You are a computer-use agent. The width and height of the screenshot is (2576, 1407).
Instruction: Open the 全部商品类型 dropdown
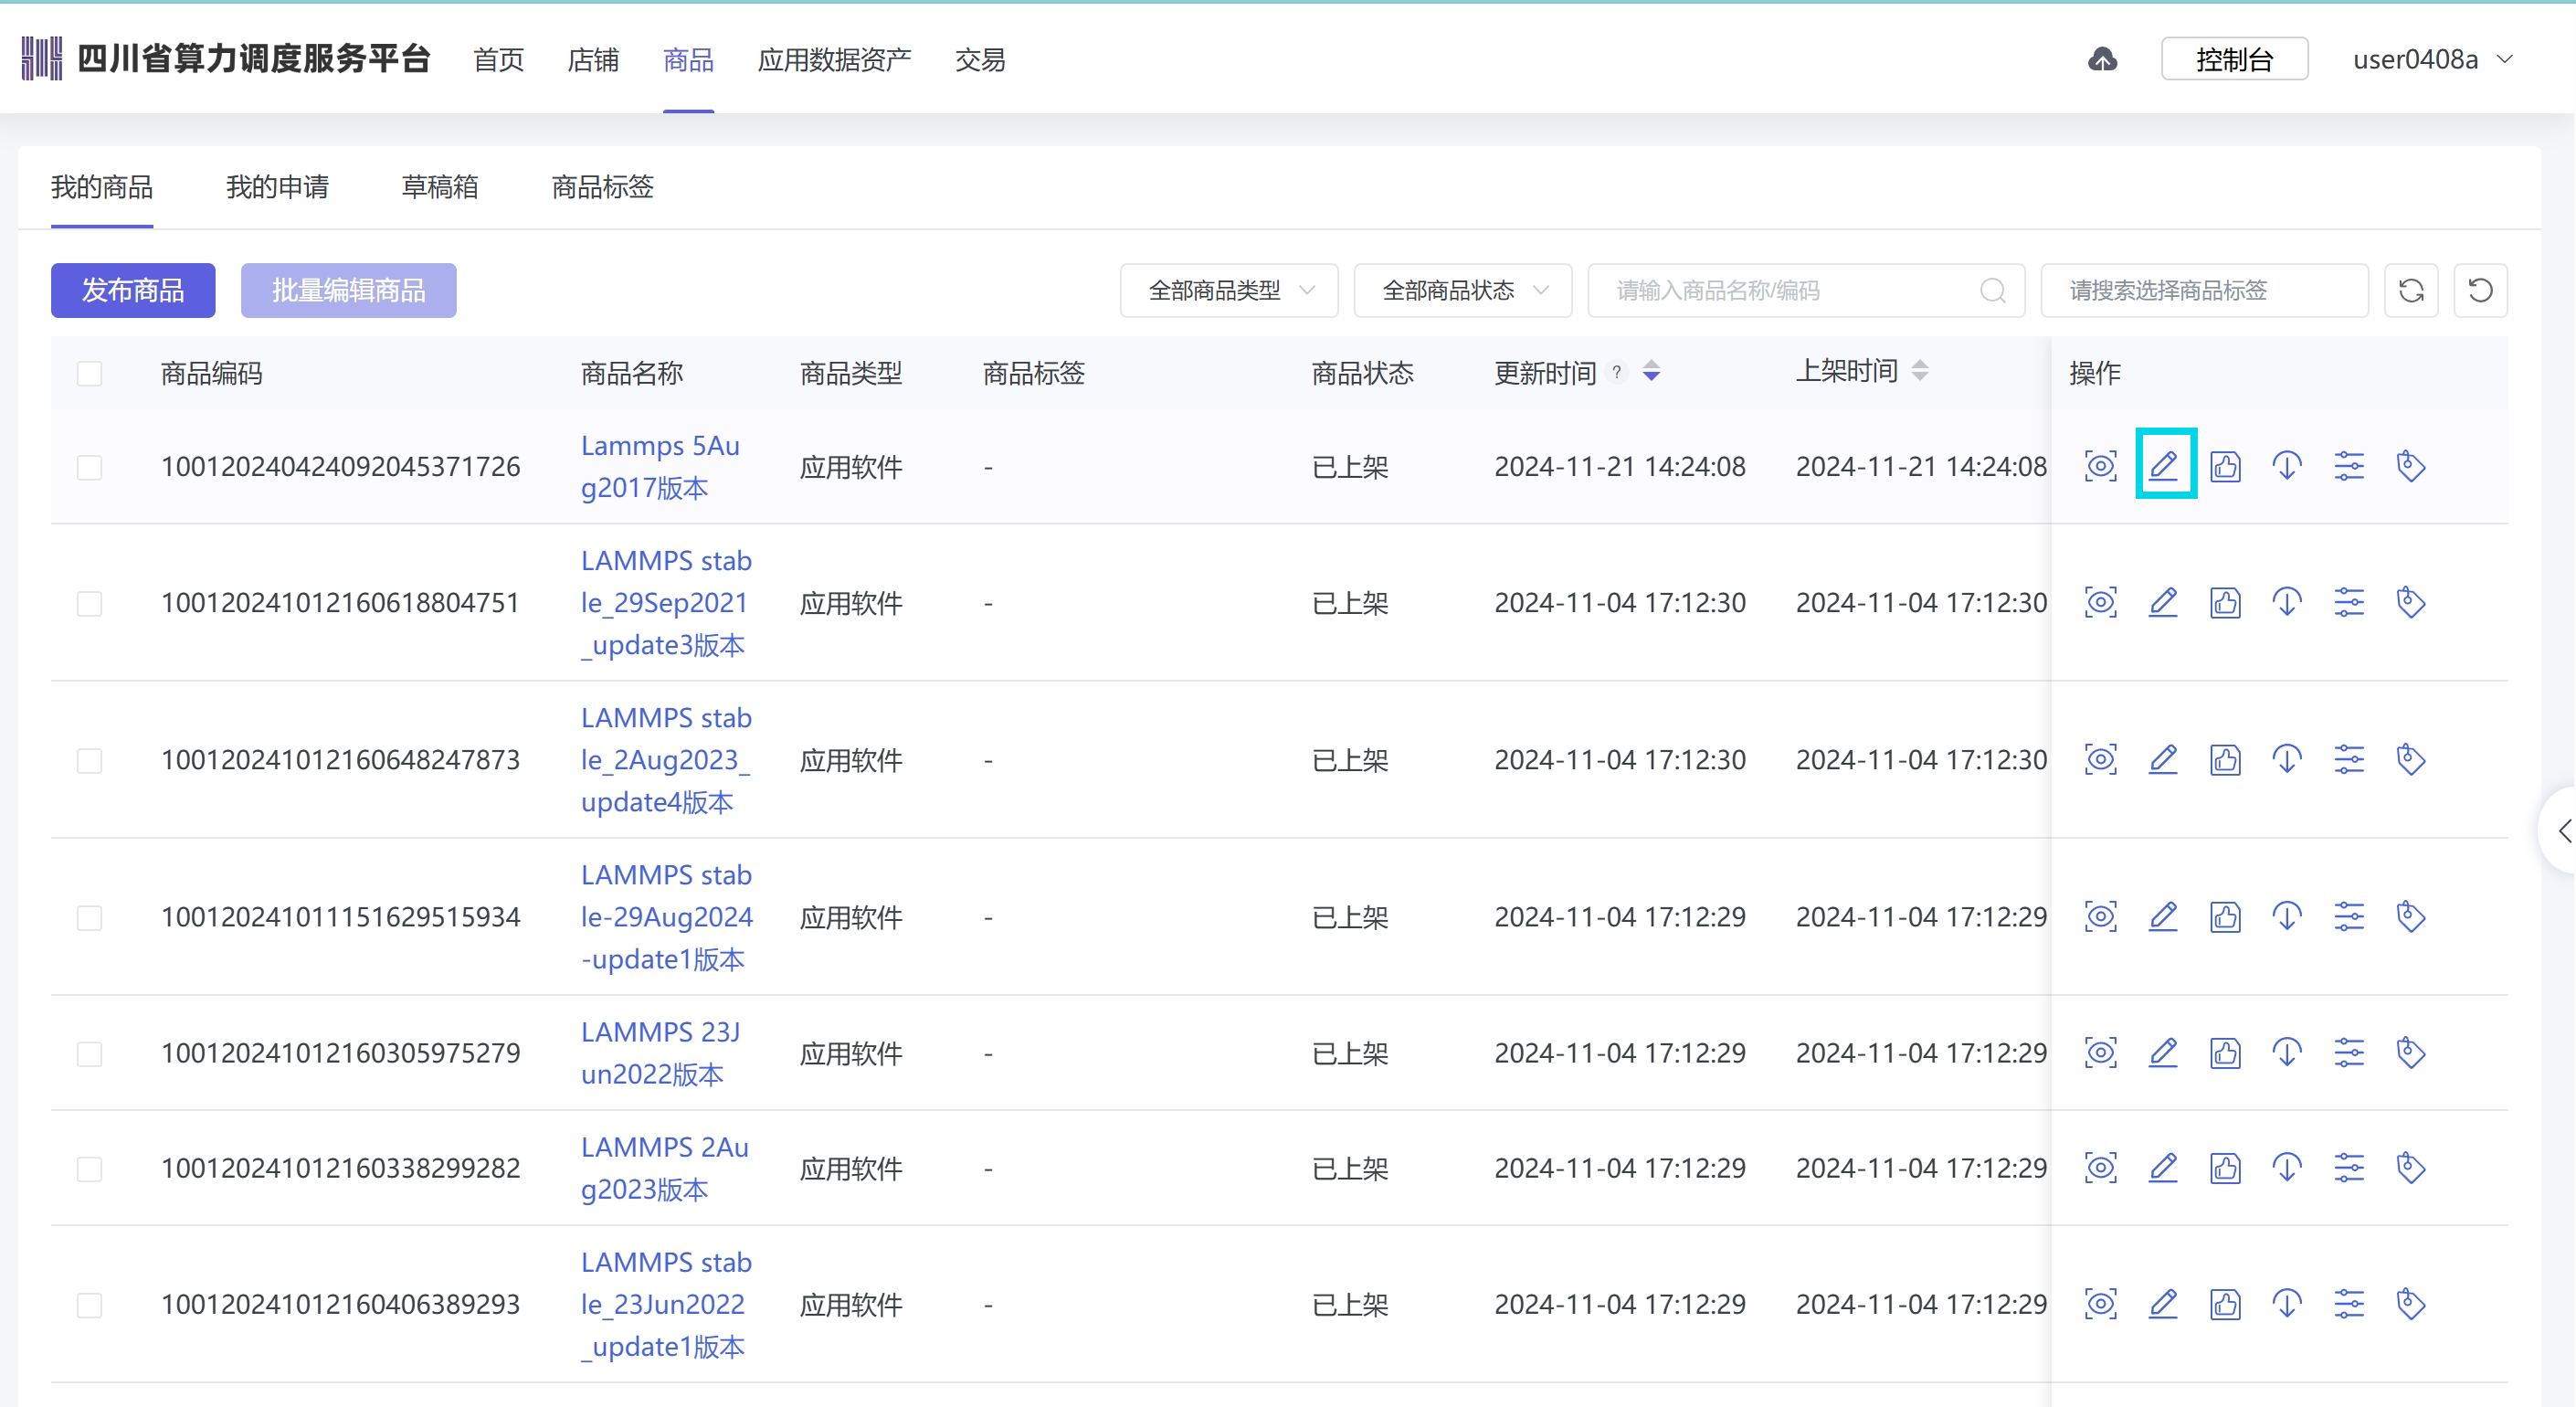tap(1229, 290)
